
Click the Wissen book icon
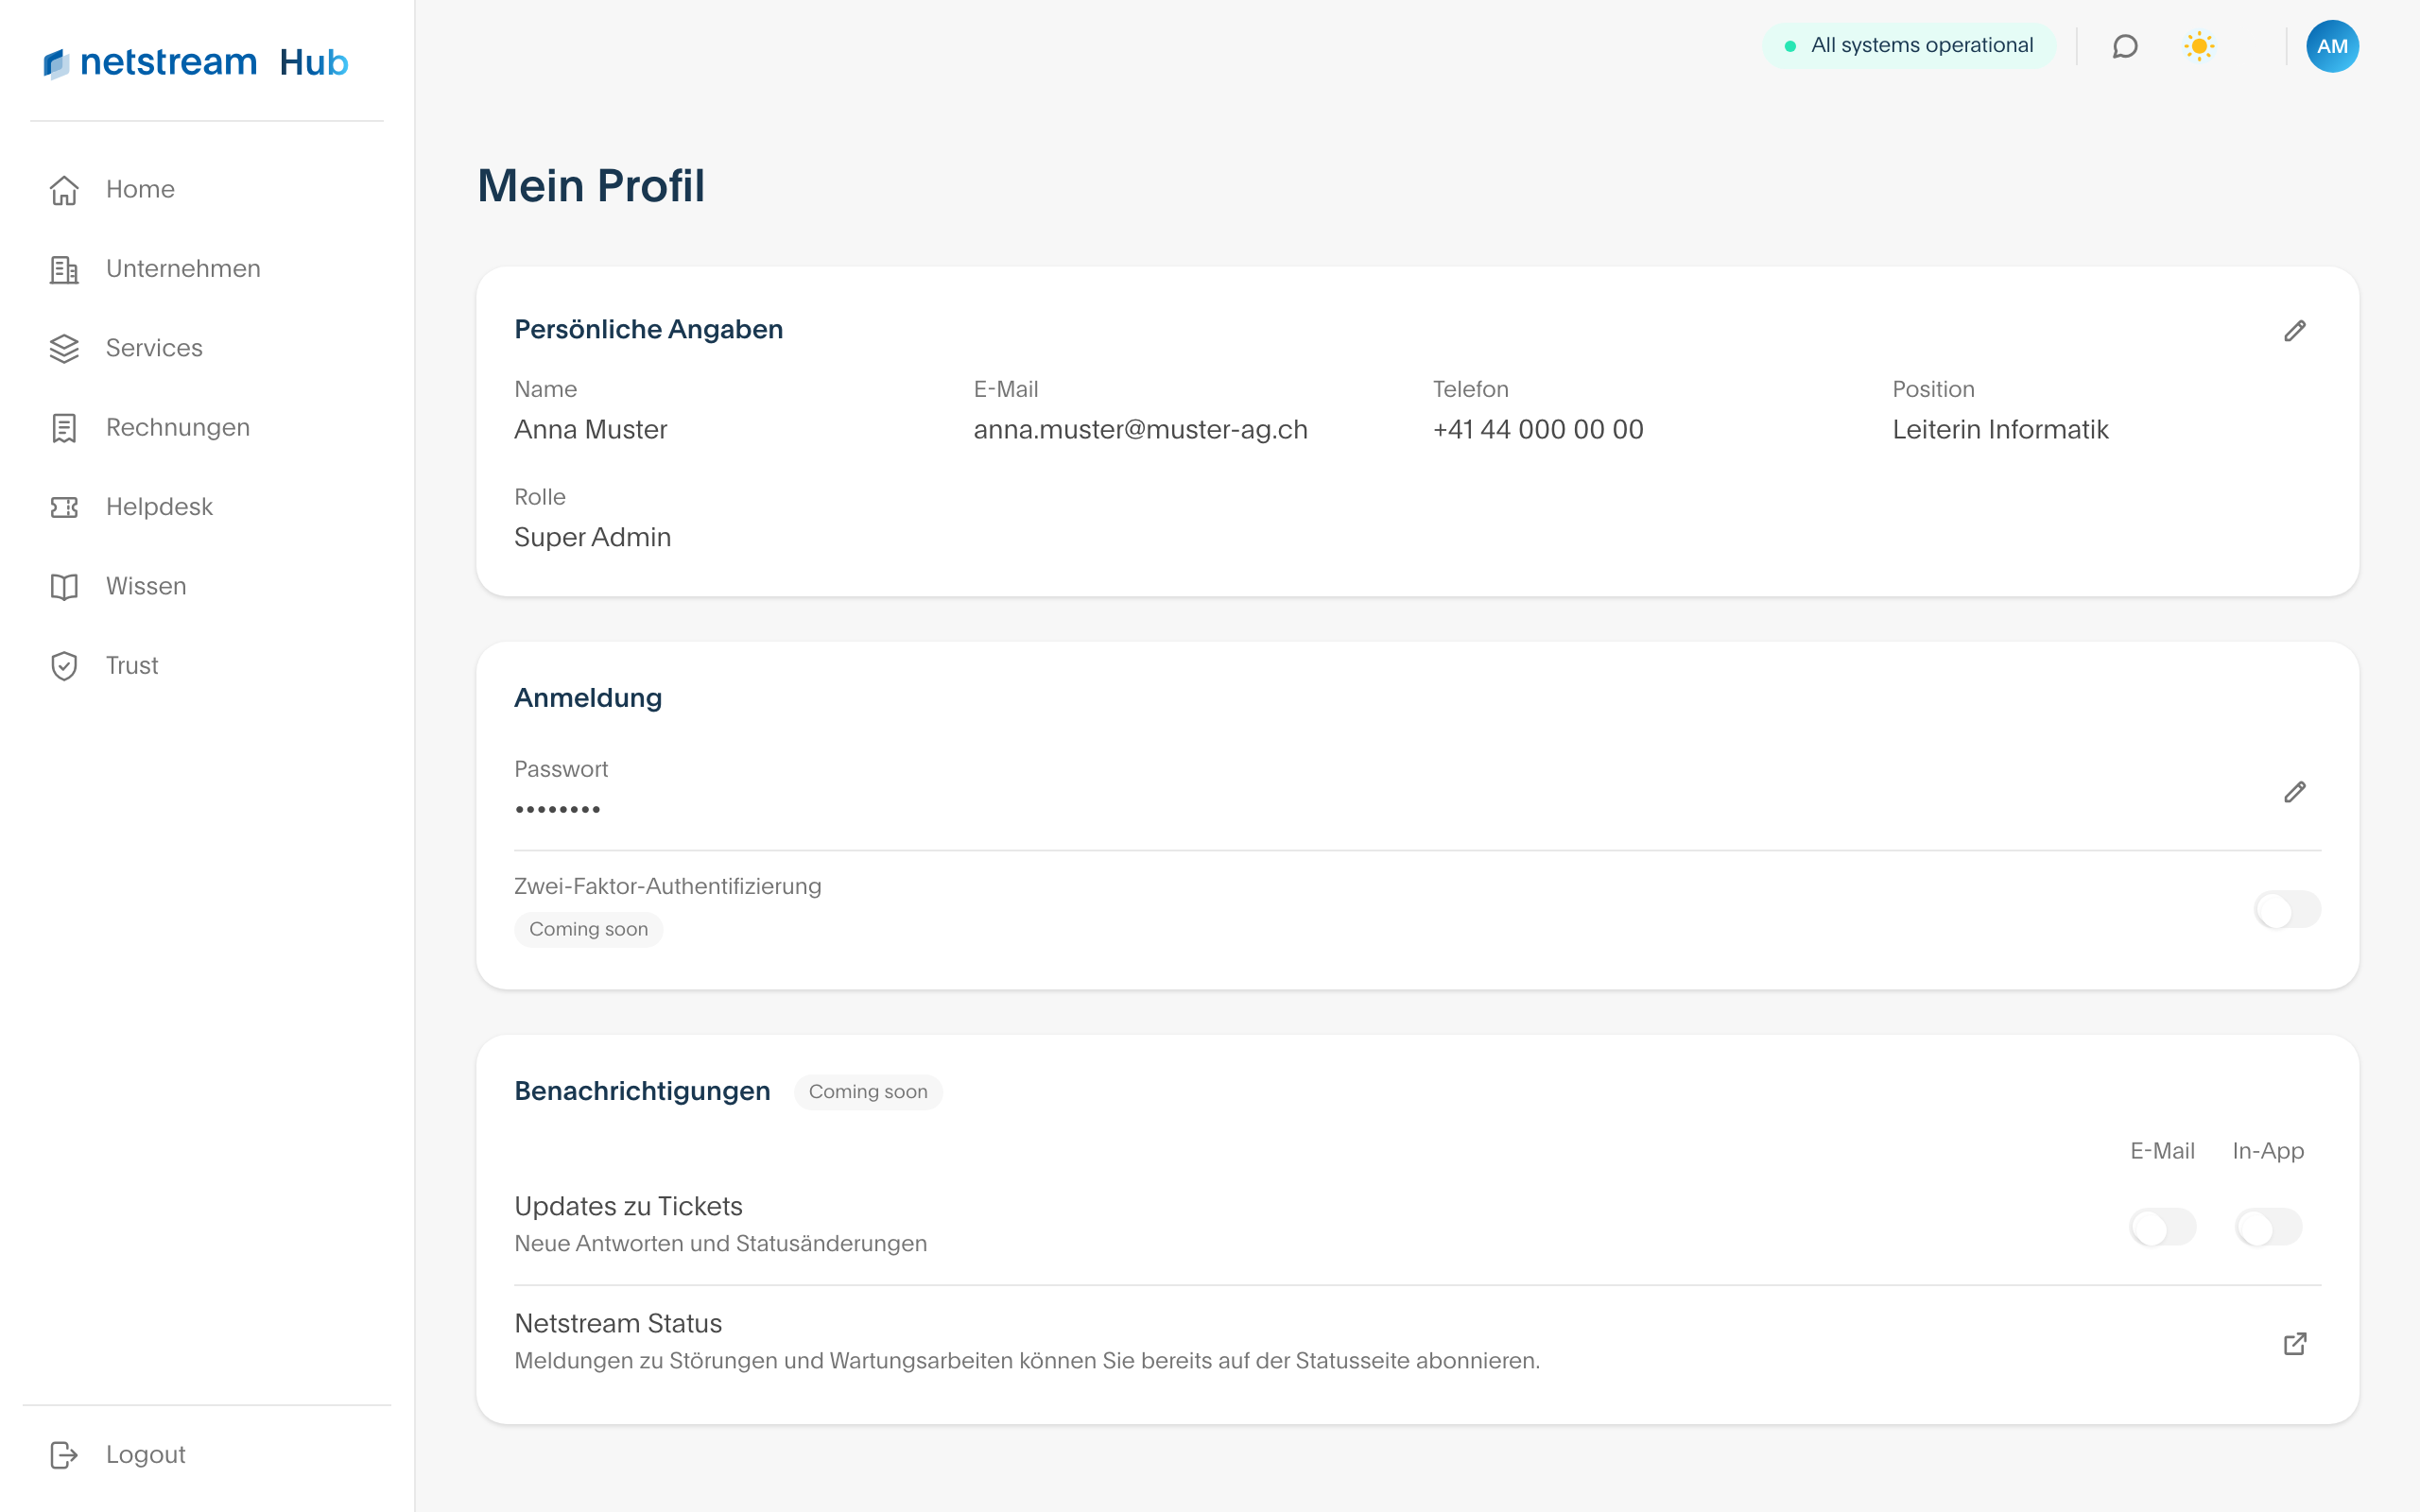64,586
